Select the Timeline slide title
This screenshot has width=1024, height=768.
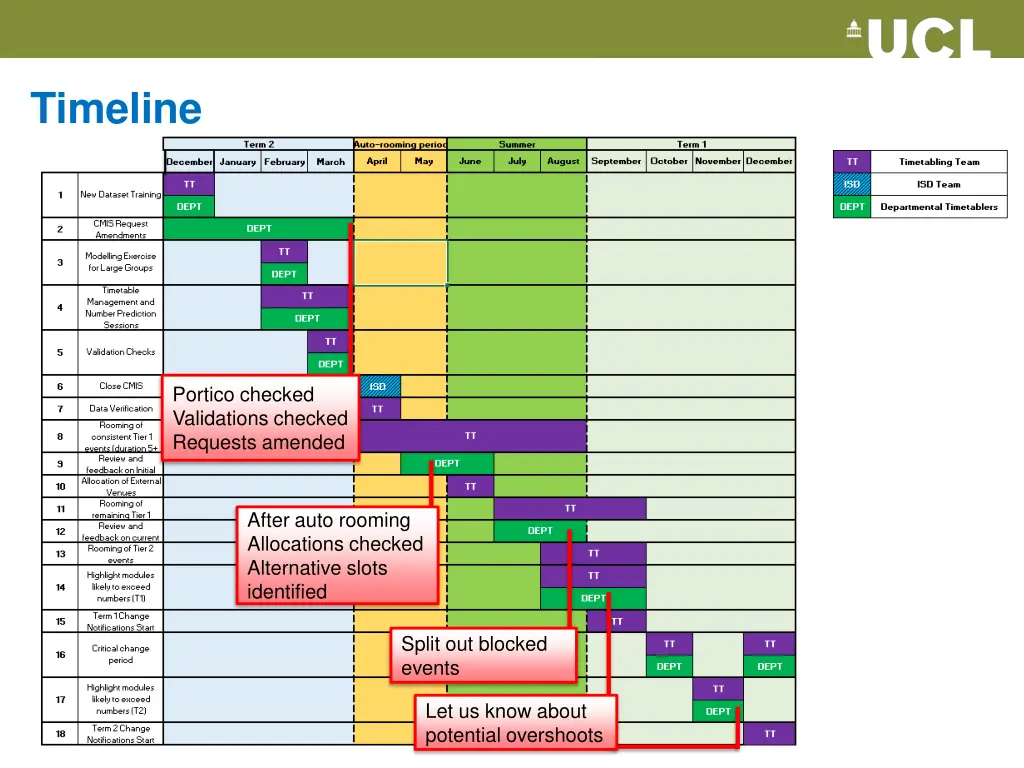(116, 108)
